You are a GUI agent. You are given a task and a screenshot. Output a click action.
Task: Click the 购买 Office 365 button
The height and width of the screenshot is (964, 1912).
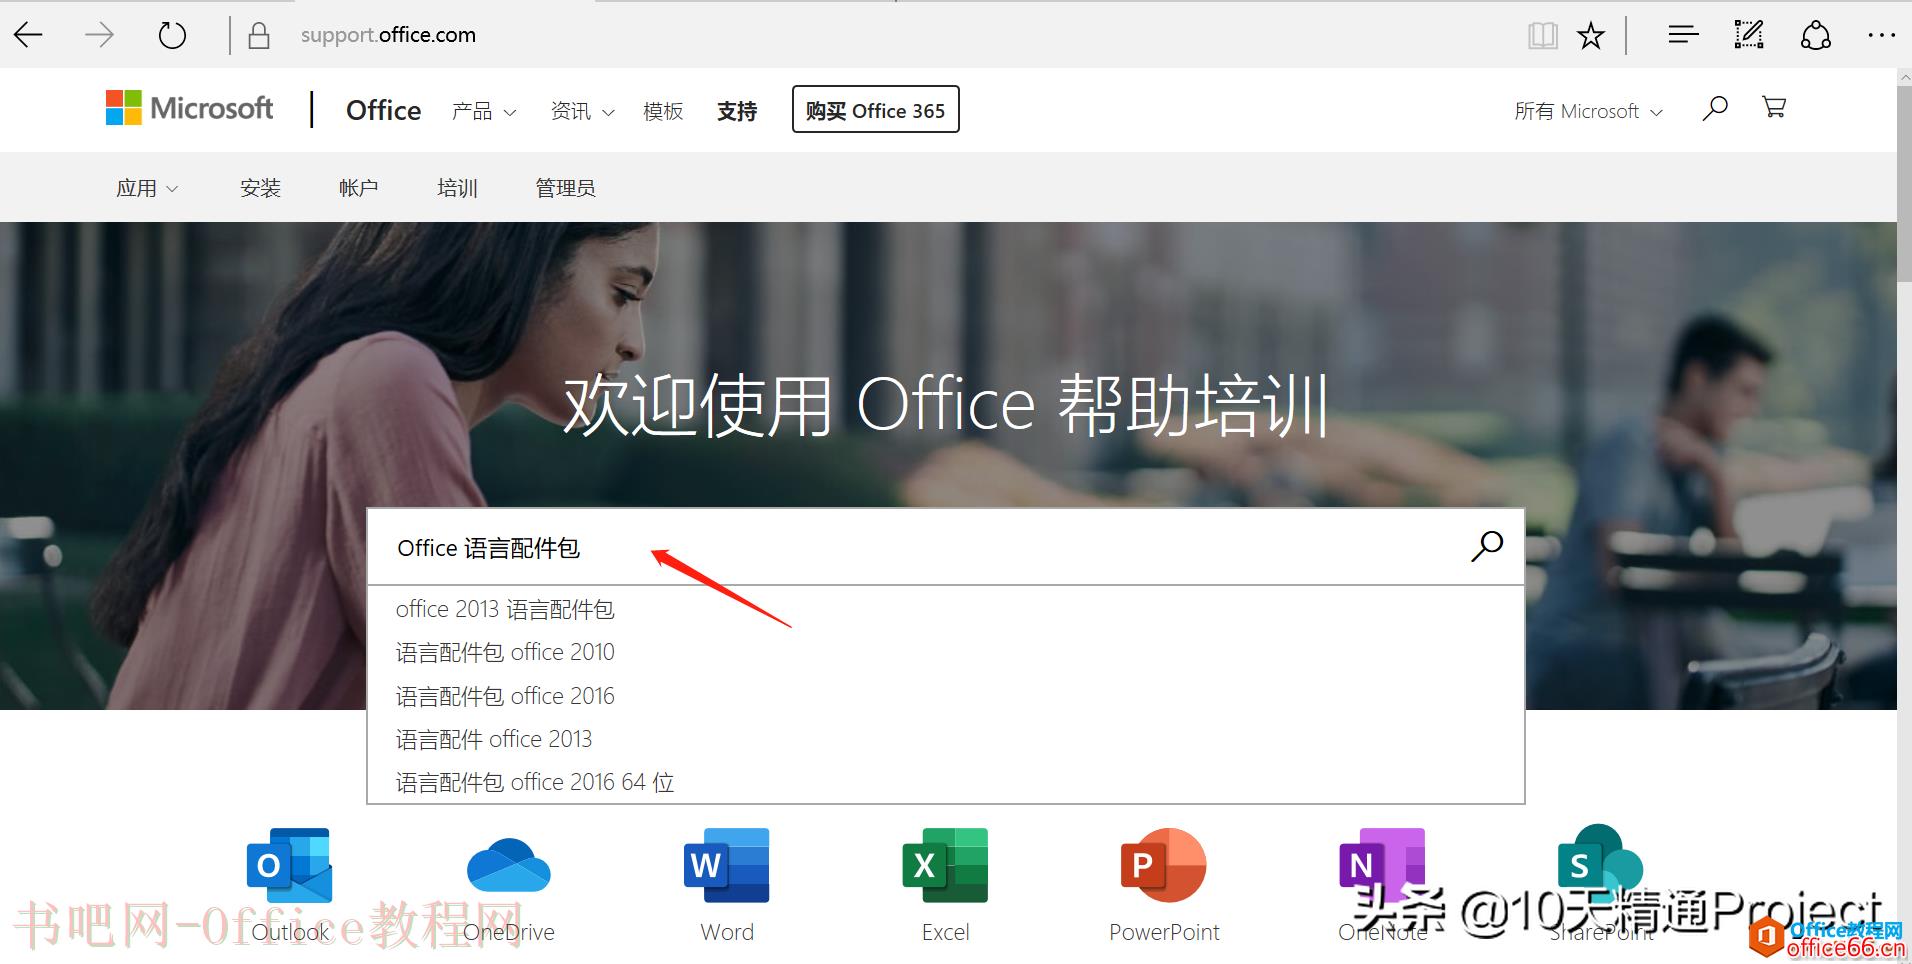point(875,110)
